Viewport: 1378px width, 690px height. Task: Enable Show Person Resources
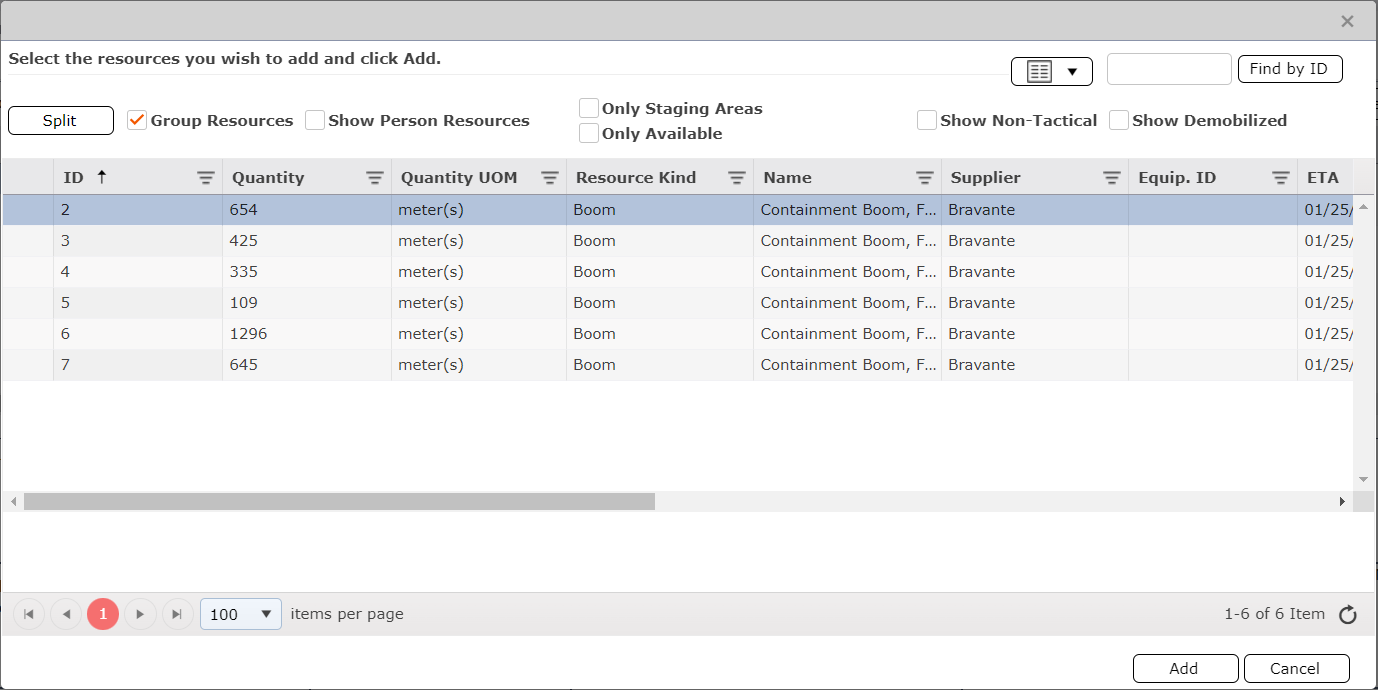[x=315, y=120]
